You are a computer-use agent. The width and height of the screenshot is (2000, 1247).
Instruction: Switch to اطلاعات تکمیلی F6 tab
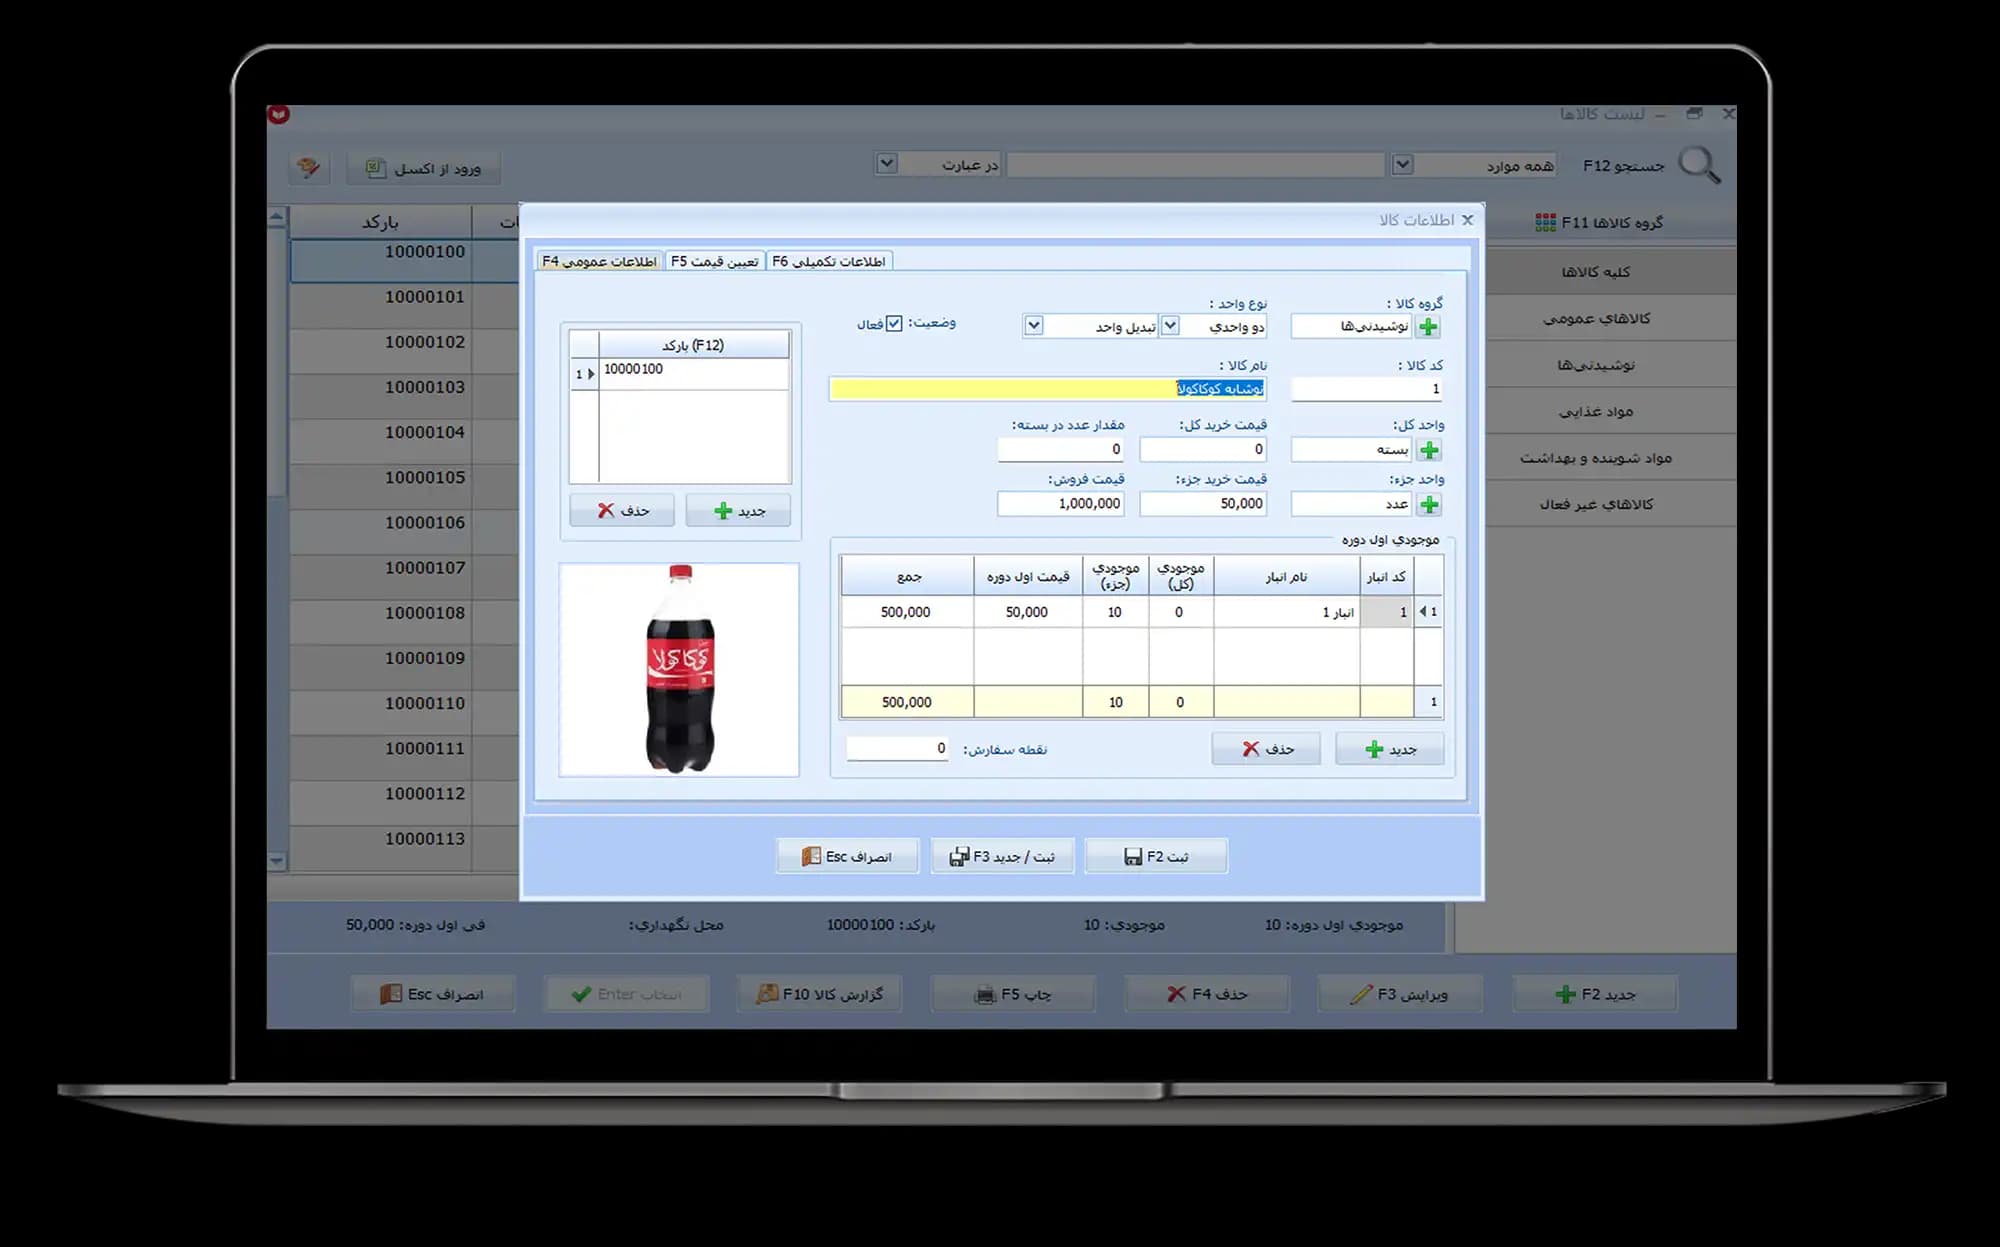coord(829,261)
